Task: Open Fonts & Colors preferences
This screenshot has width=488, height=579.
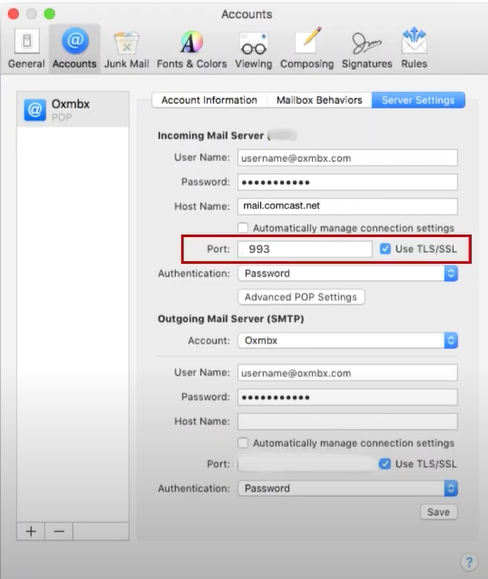Action: (192, 49)
